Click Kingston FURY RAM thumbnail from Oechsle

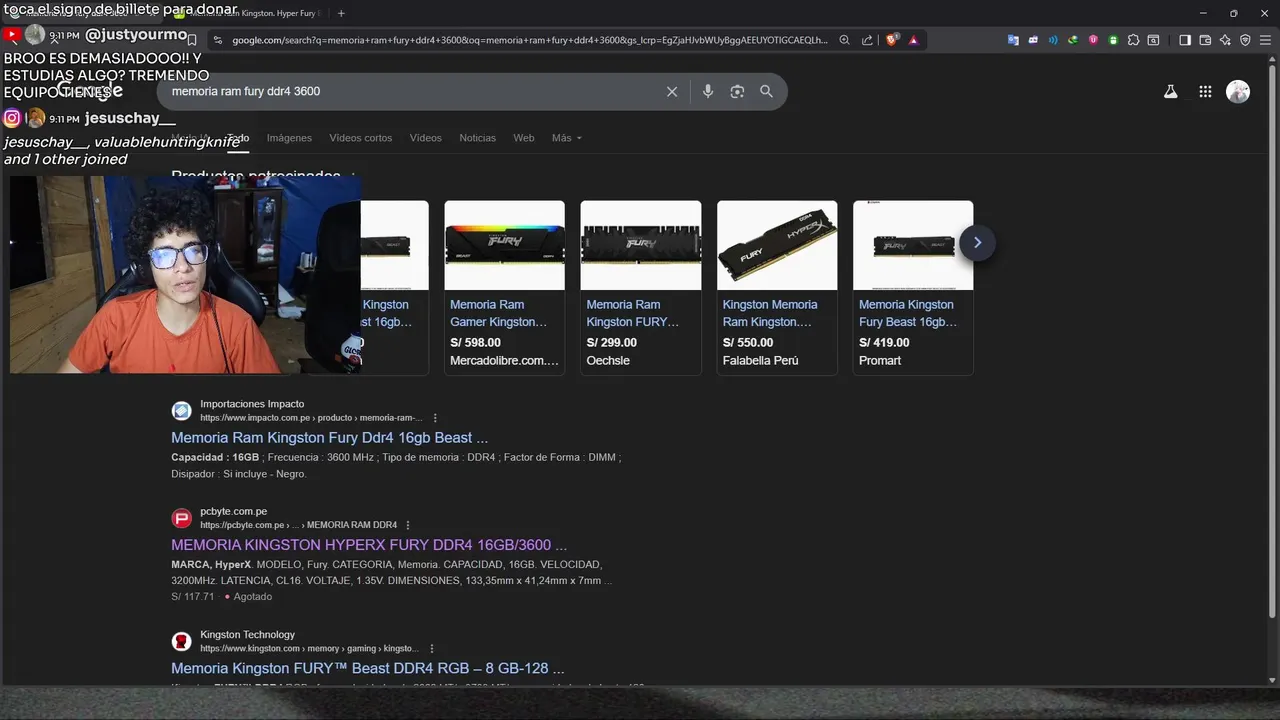point(641,245)
